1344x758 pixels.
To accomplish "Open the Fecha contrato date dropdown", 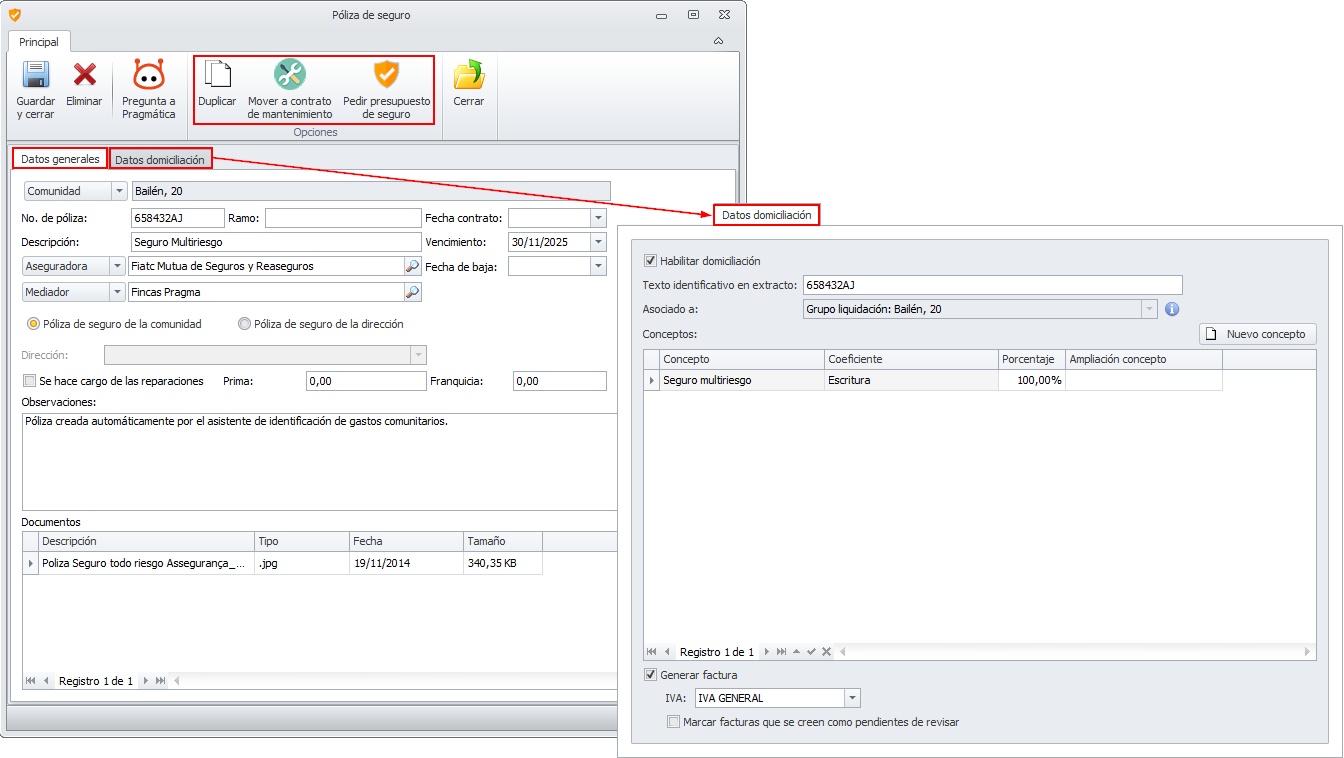I will tap(598, 217).
